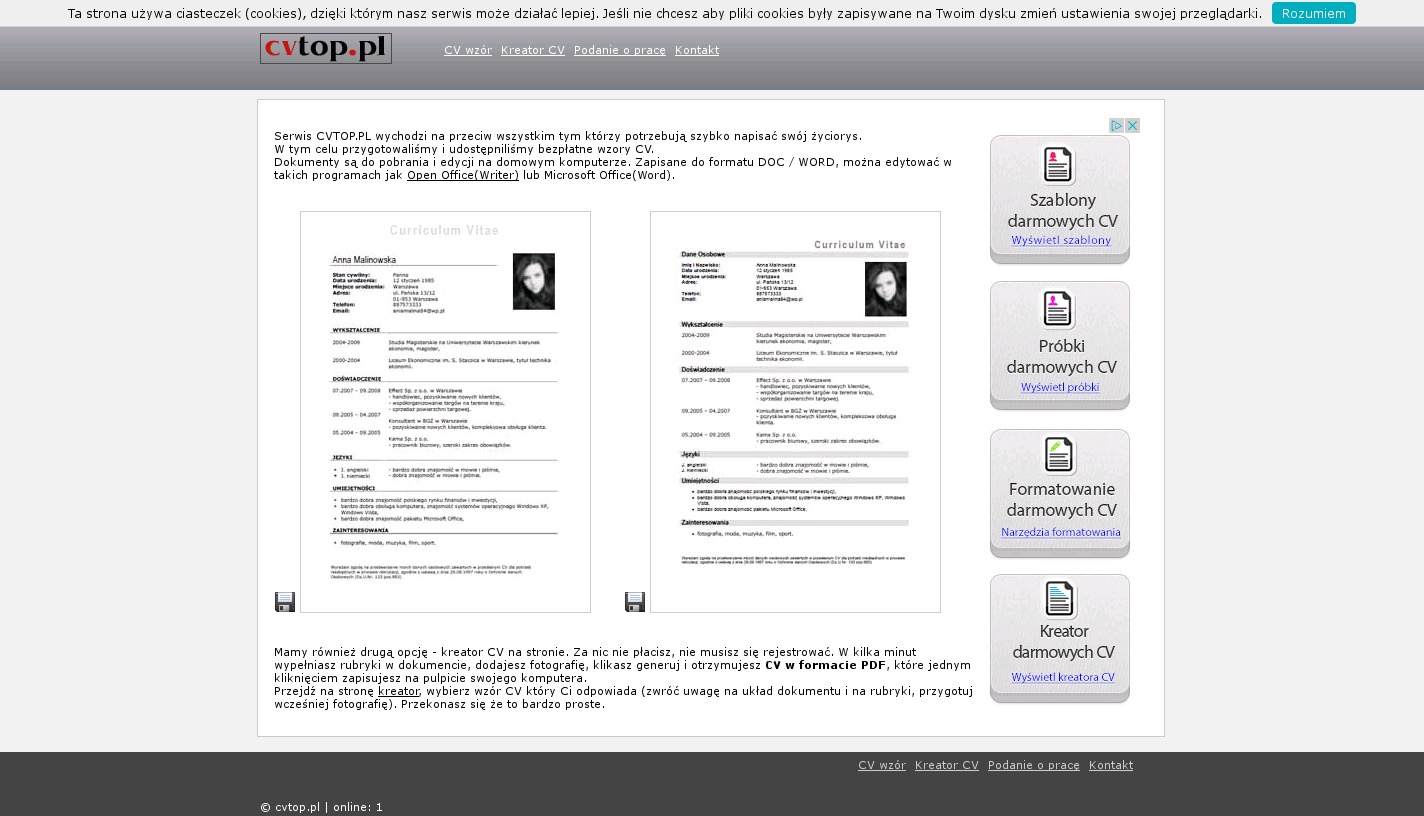This screenshot has height=816, width=1424.
Task: Click the Formatowanie darmowych CV document icon
Action: point(1059,455)
